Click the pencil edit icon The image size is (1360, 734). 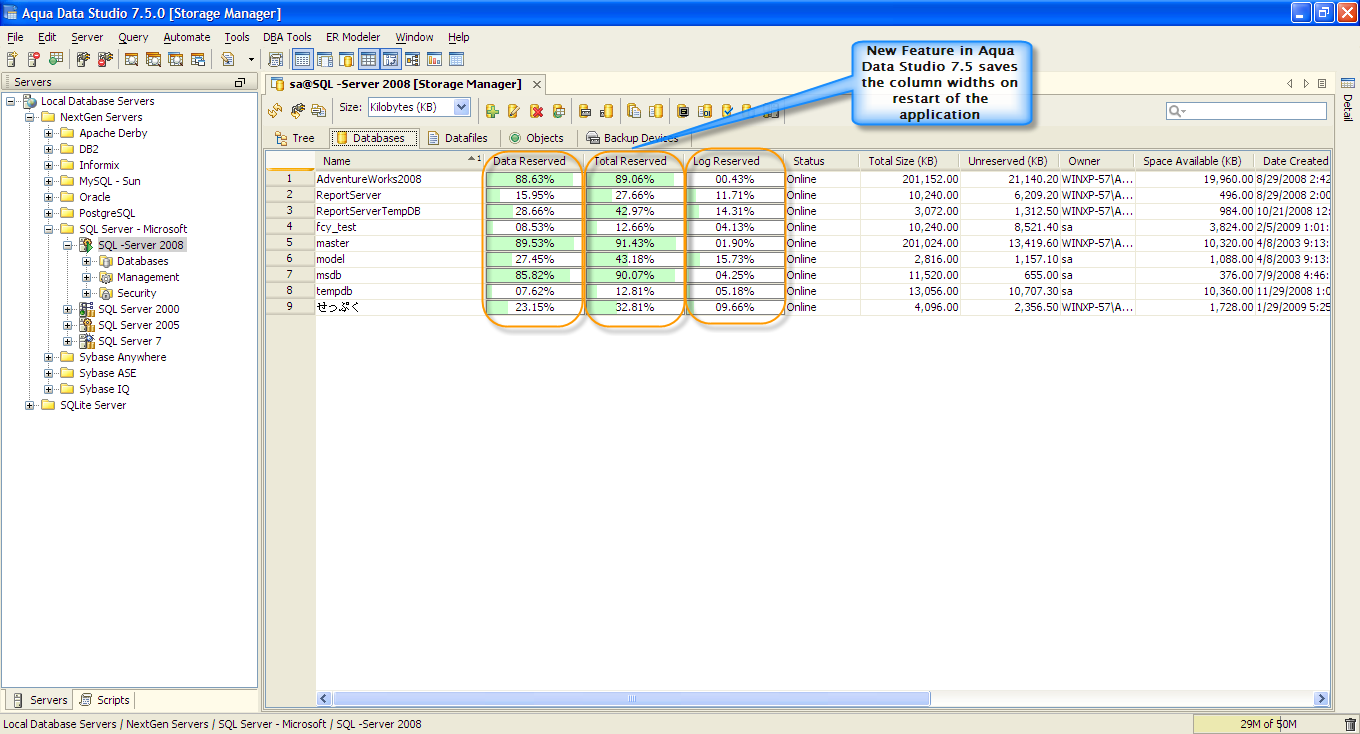(514, 110)
